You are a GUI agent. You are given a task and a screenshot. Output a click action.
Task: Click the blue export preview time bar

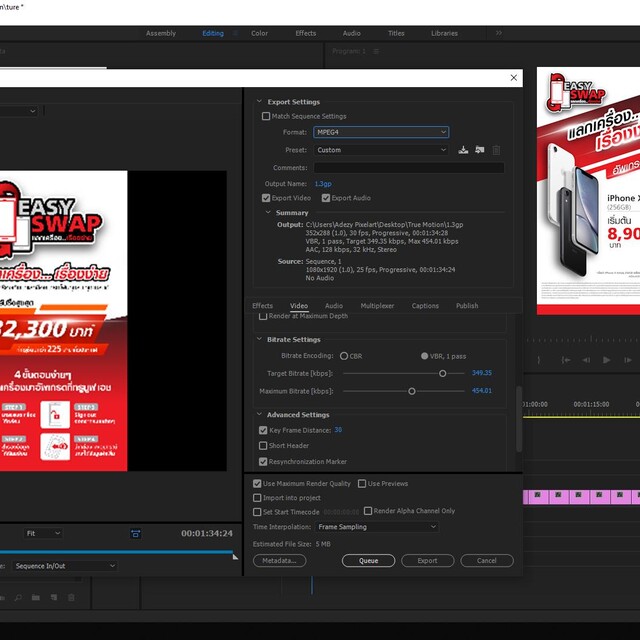116,552
